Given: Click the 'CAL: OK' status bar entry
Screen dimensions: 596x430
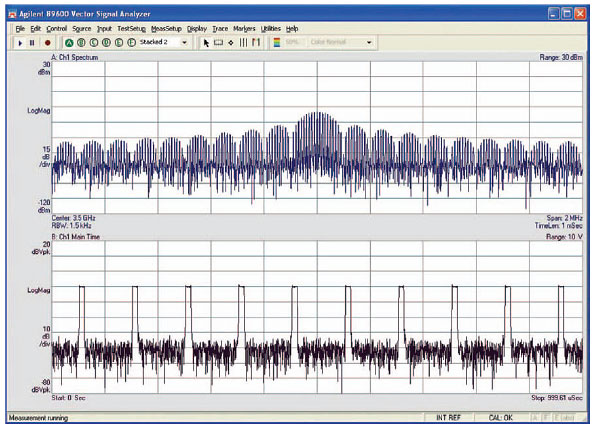Looking at the screenshot, I should coord(501,418).
